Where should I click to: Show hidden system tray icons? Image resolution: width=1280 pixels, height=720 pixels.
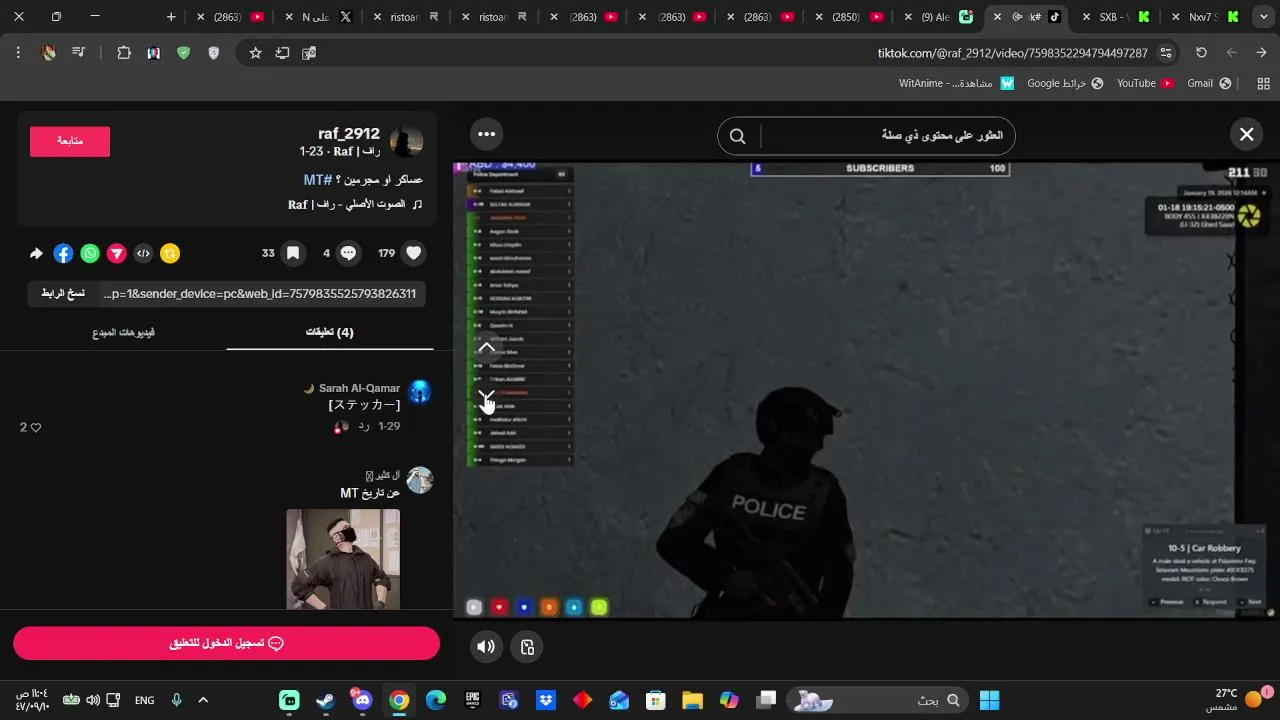pyautogui.click(x=203, y=700)
